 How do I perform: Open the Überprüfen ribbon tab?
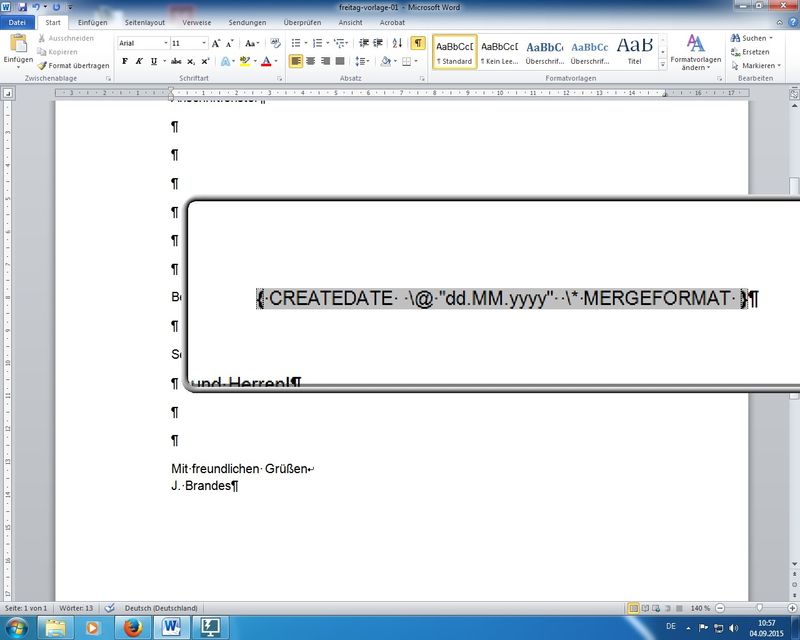[302, 21]
